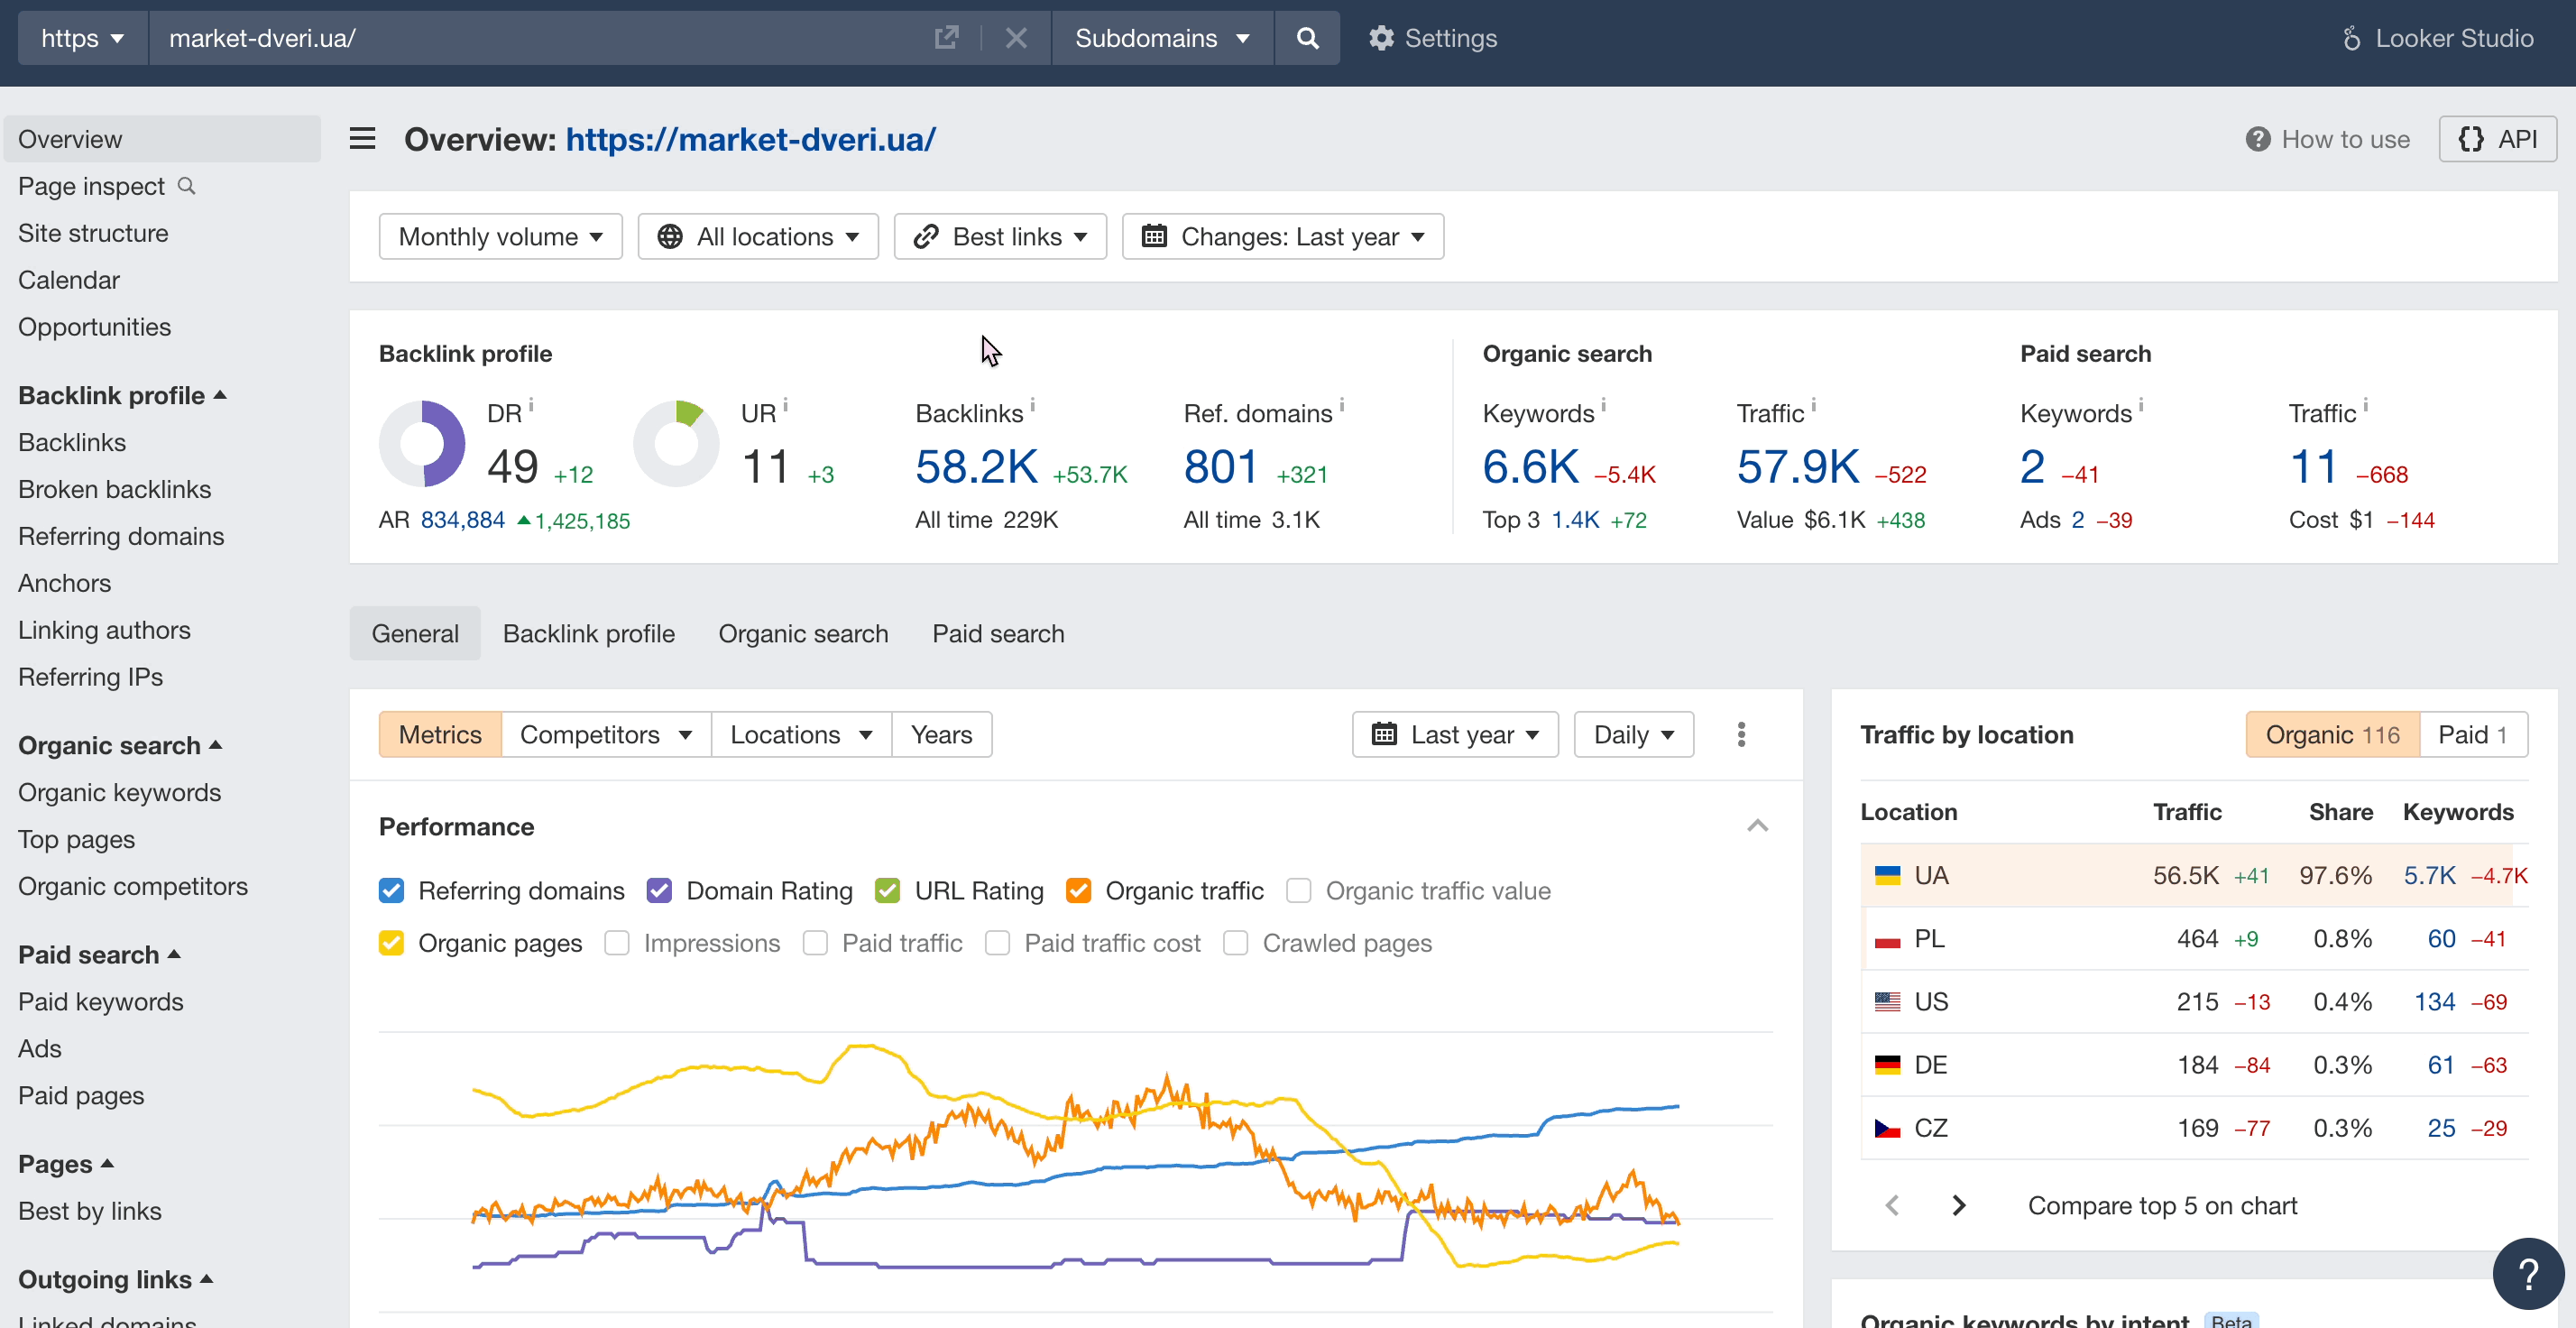Open the sidebar hamburger menu icon

coord(361,138)
